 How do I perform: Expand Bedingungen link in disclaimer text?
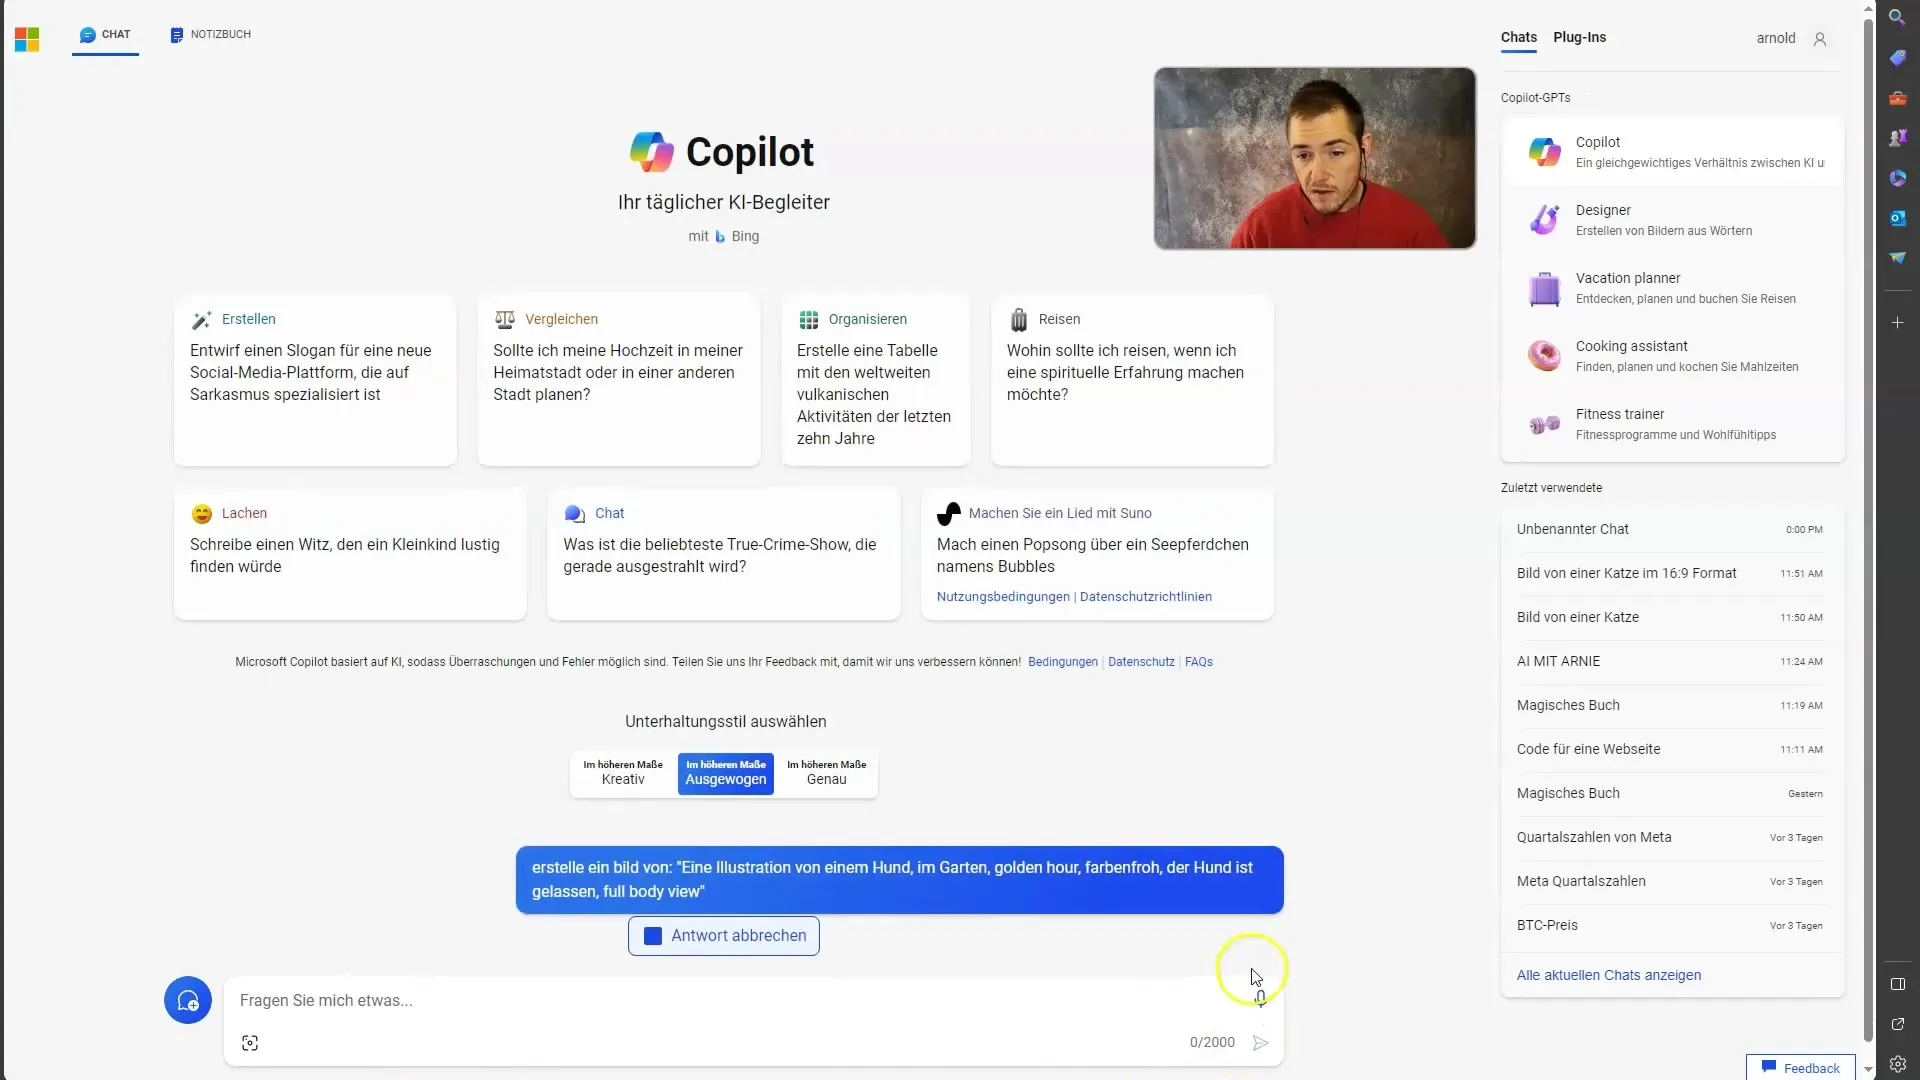coord(1063,662)
